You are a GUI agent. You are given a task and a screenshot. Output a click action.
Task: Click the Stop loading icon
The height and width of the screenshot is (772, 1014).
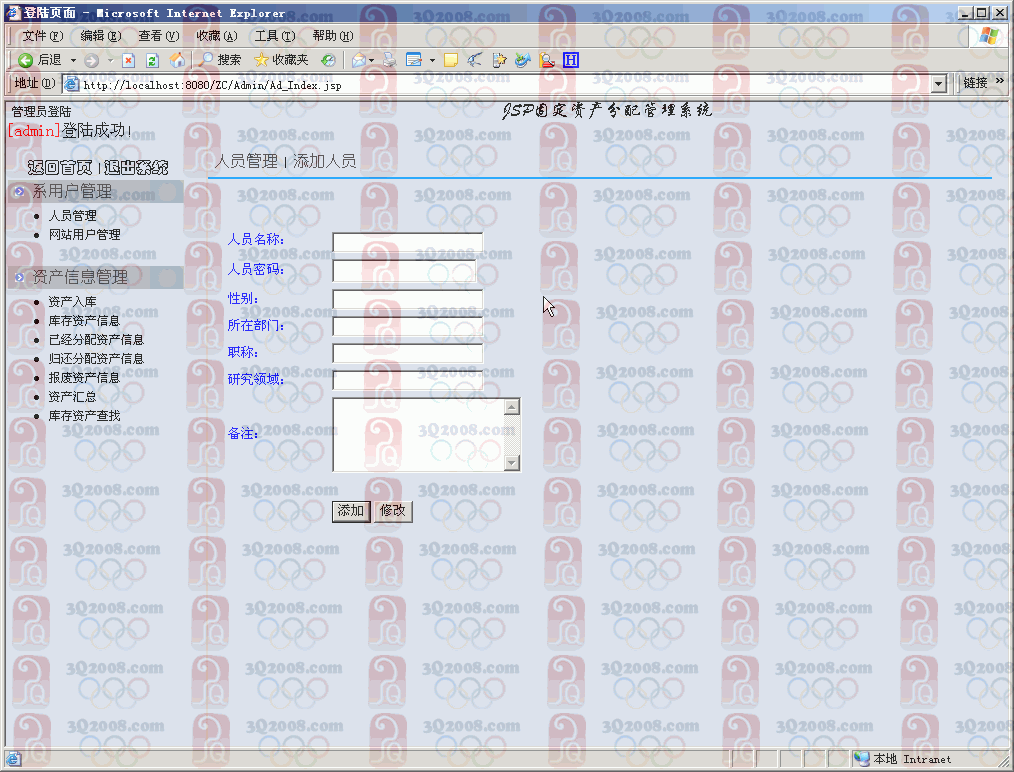point(129,60)
